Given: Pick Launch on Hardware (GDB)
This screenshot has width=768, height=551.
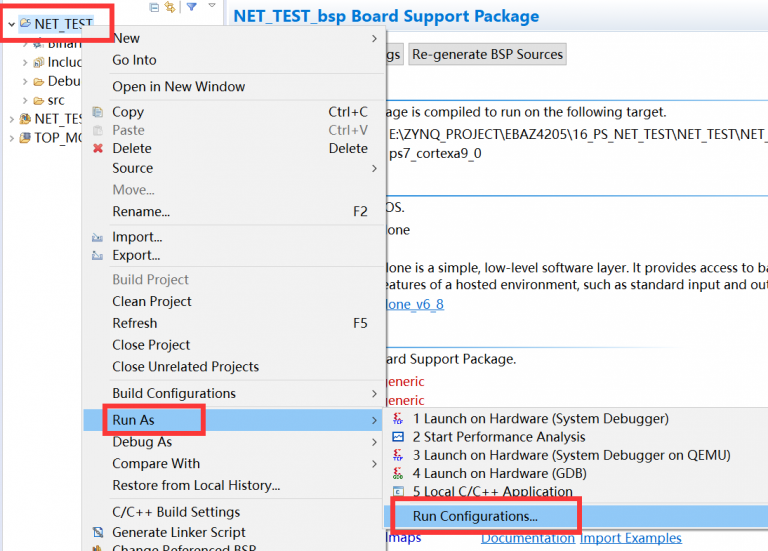Looking at the screenshot, I should point(499,473).
